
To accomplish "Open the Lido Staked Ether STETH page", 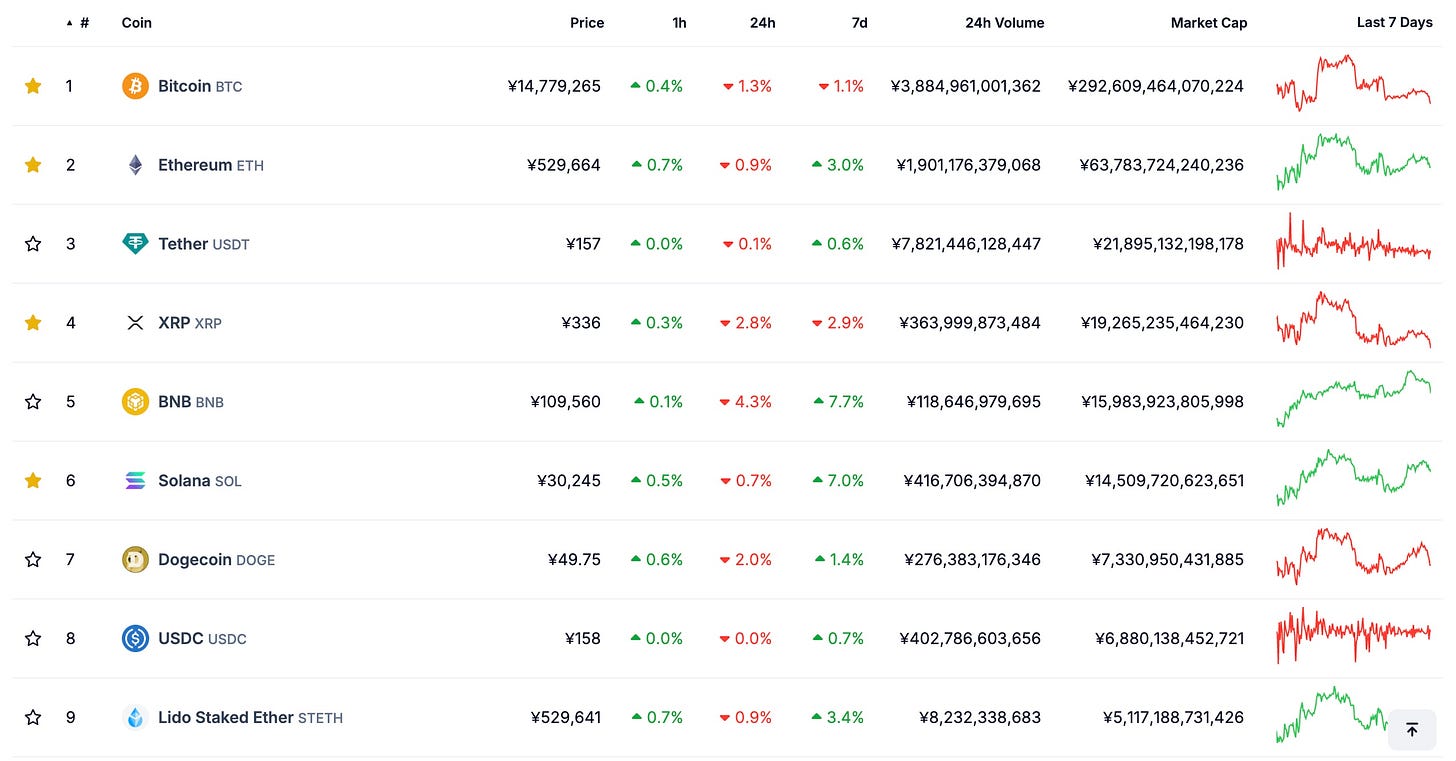I will pos(250,718).
